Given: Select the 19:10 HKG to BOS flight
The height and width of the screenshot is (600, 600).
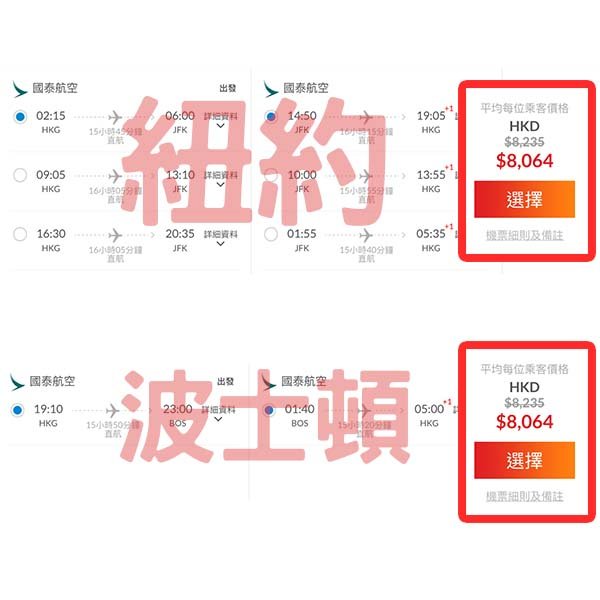Looking at the screenshot, I should pyautogui.click(x=18, y=410).
